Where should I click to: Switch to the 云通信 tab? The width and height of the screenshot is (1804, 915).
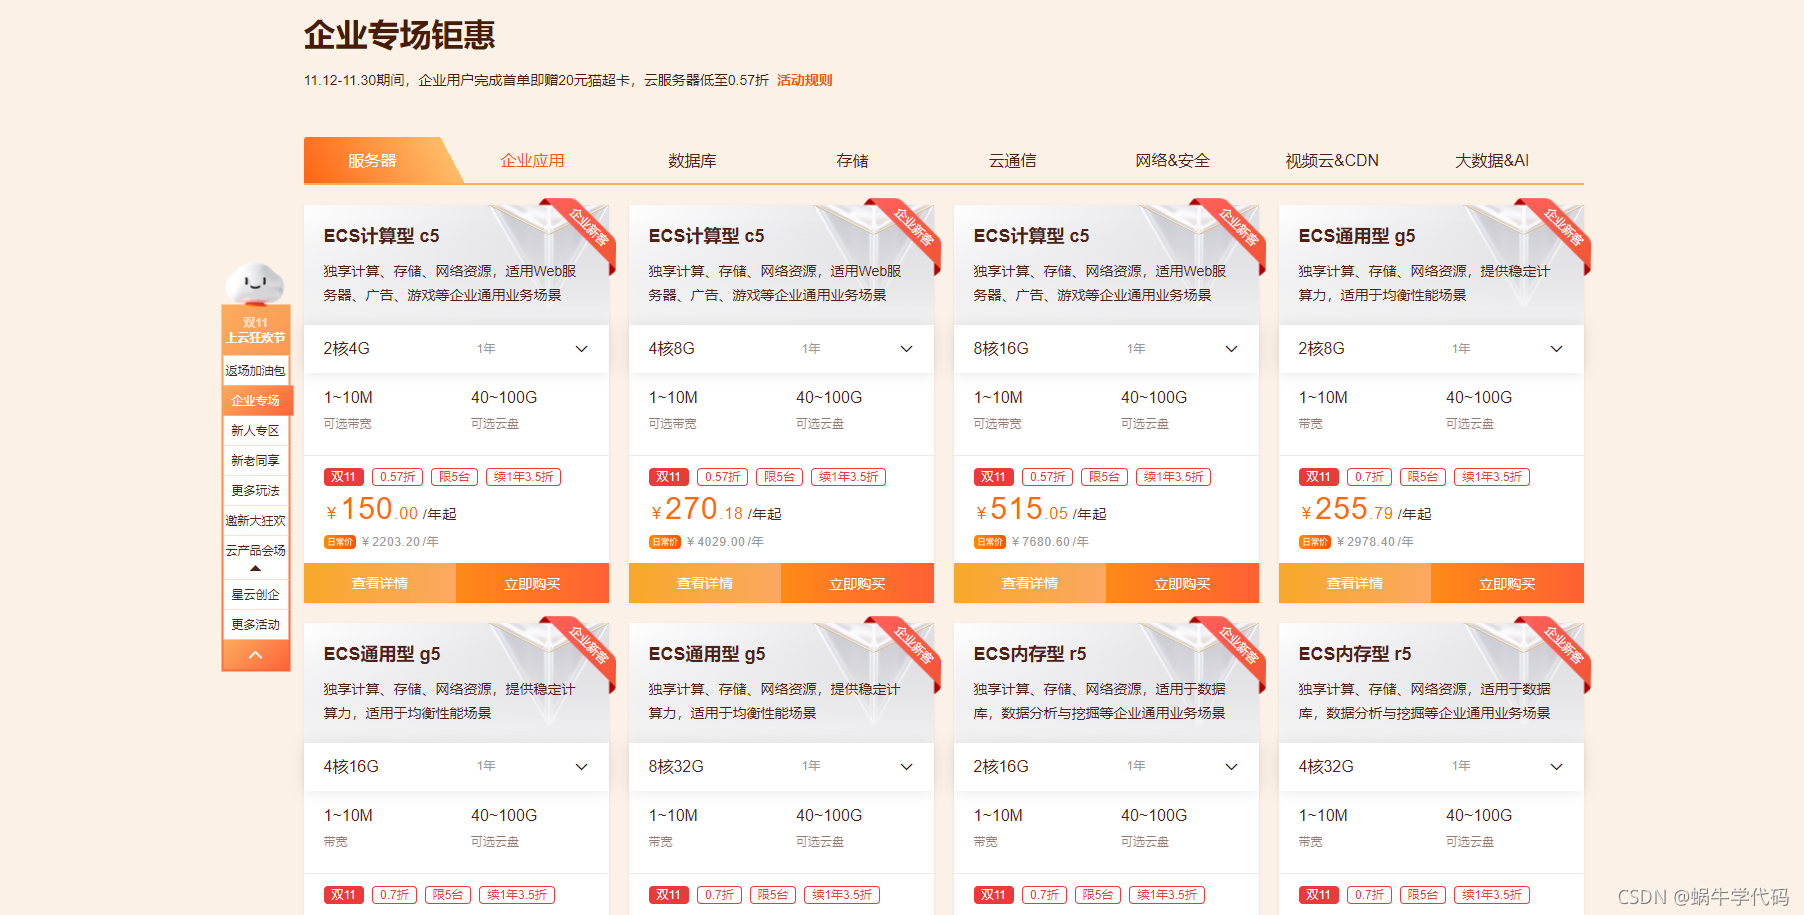[1012, 160]
